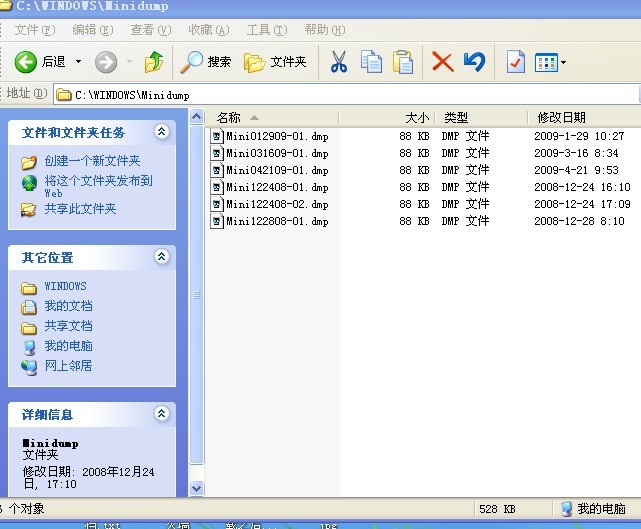Click the red X Delete icon
641x529 pixels.
pyautogui.click(x=443, y=62)
